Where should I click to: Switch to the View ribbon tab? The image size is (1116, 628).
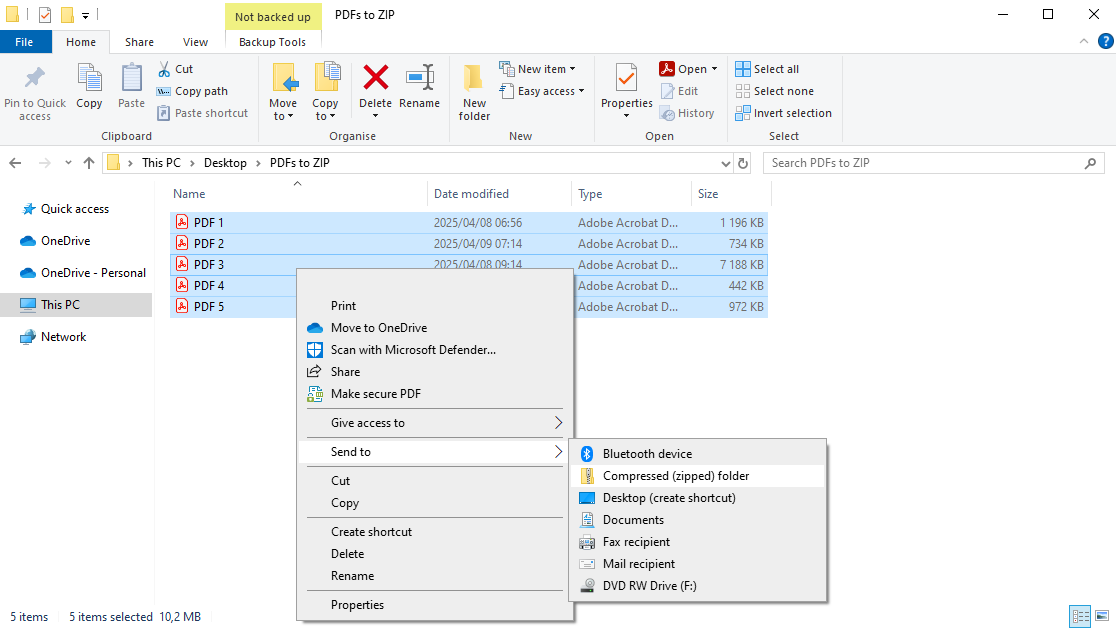tap(196, 42)
